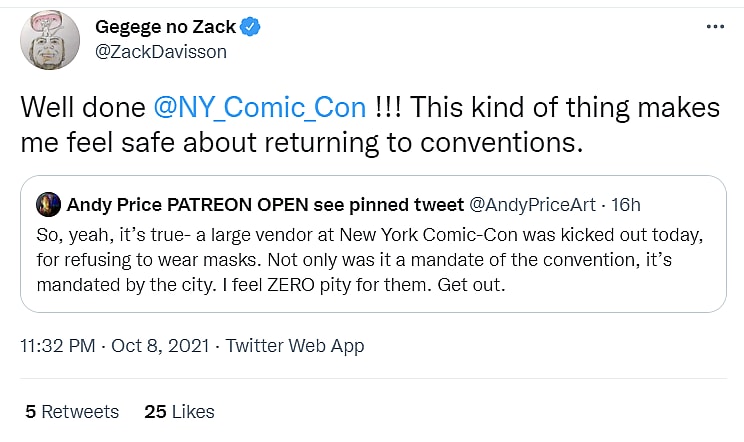Click Andy Price's small avatar in quoted tweet
Screen dimensions: 744x442
point(48,206)
